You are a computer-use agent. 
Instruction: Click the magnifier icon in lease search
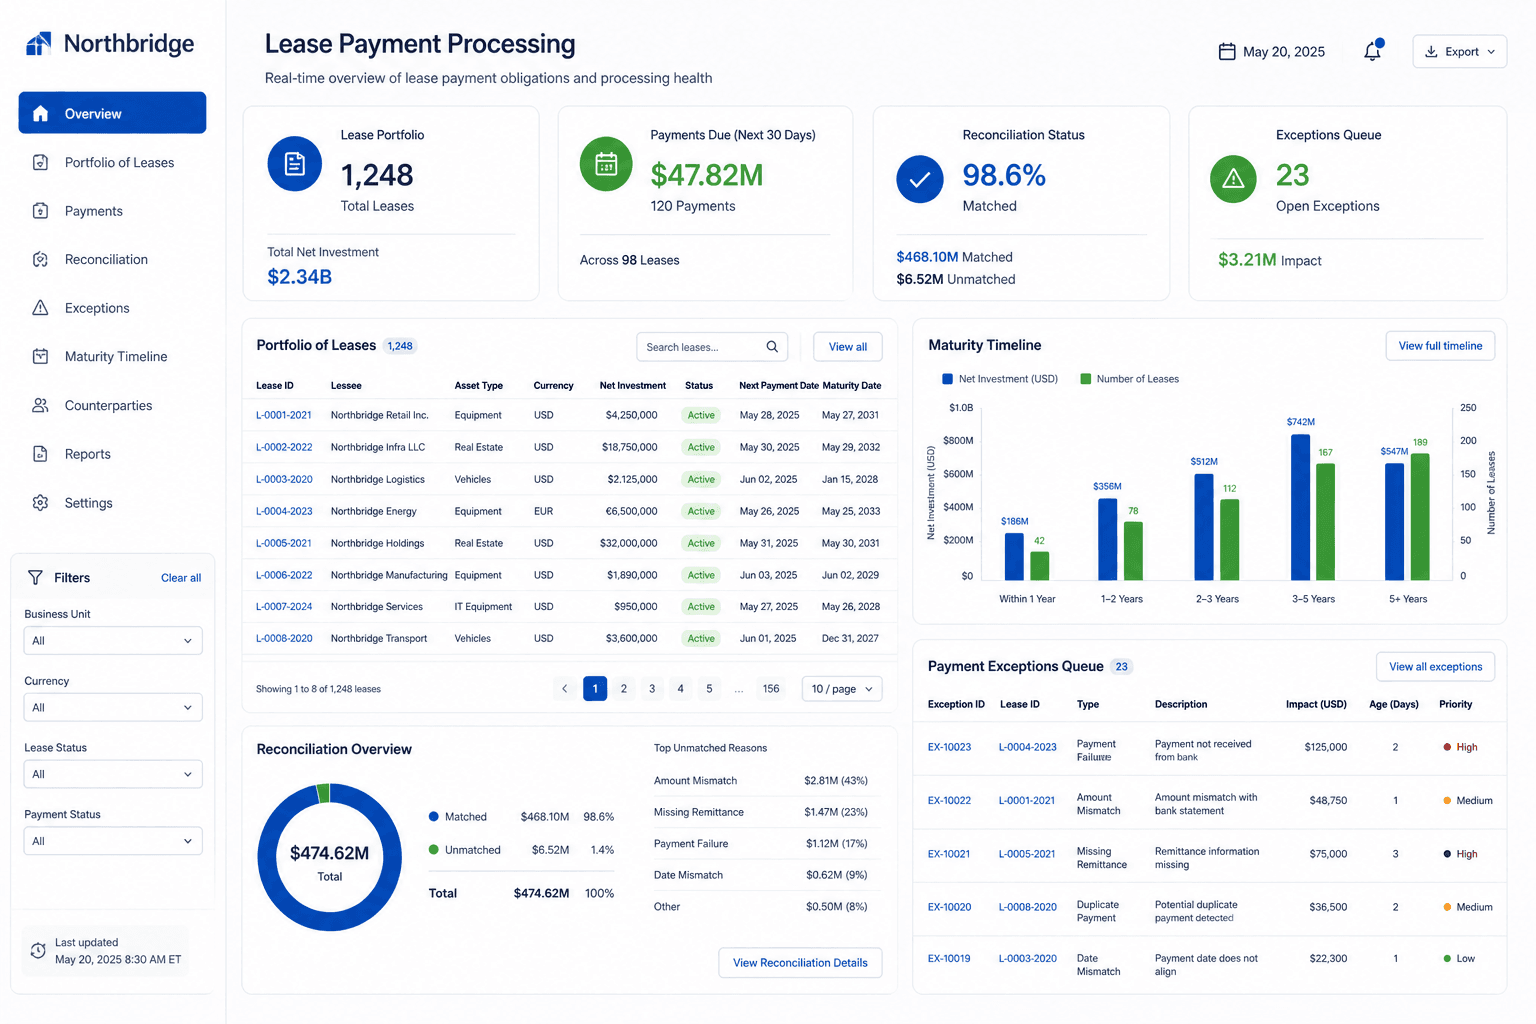tap(772, 347)
